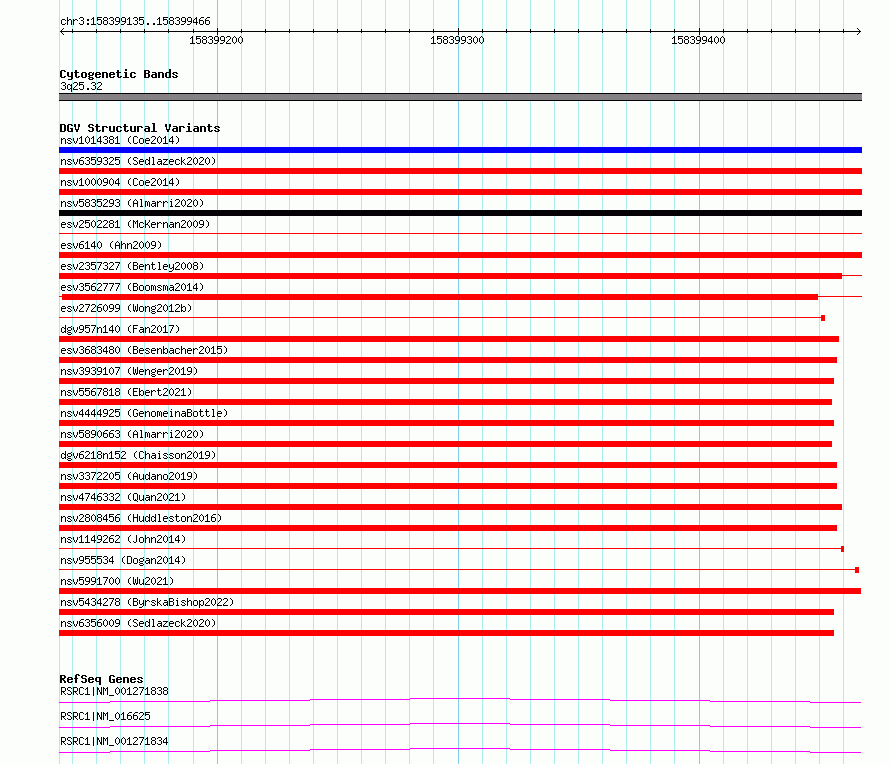Open the RSRC1|NM_016625 gene label
Image resolution: width=890 pixels, height=764 pixels.
105,716
